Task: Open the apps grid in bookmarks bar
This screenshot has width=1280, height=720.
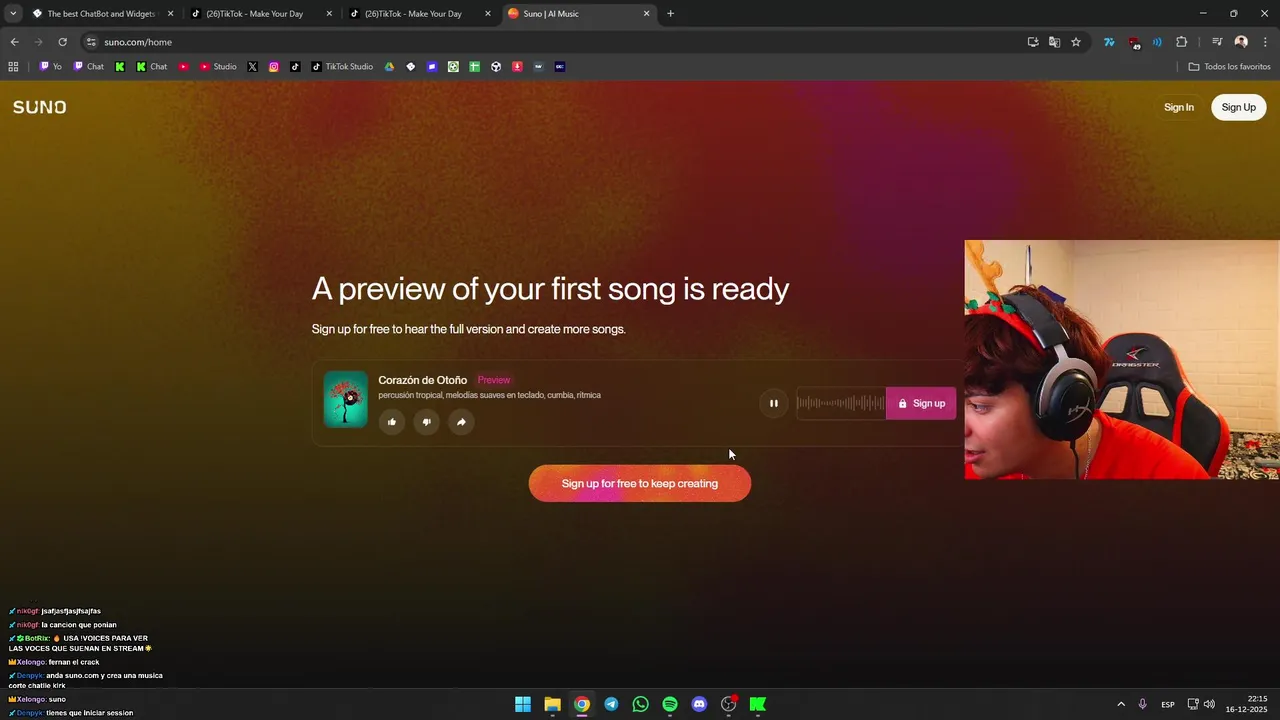Action: pyautogui.click(x=13, y=67)
